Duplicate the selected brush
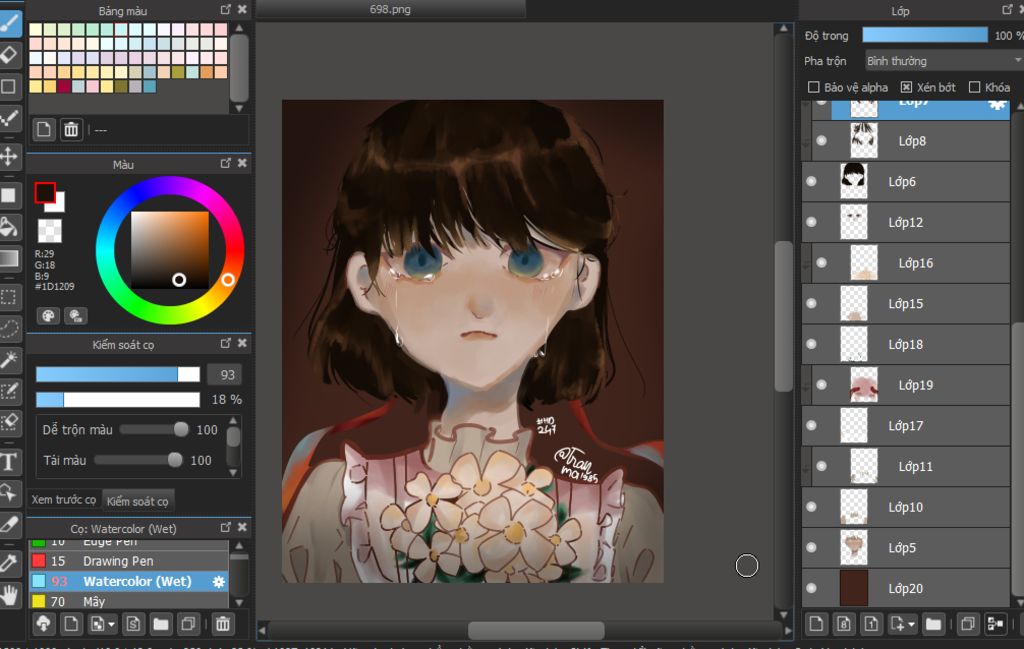 pyautogui.click(x=188, y=624)
